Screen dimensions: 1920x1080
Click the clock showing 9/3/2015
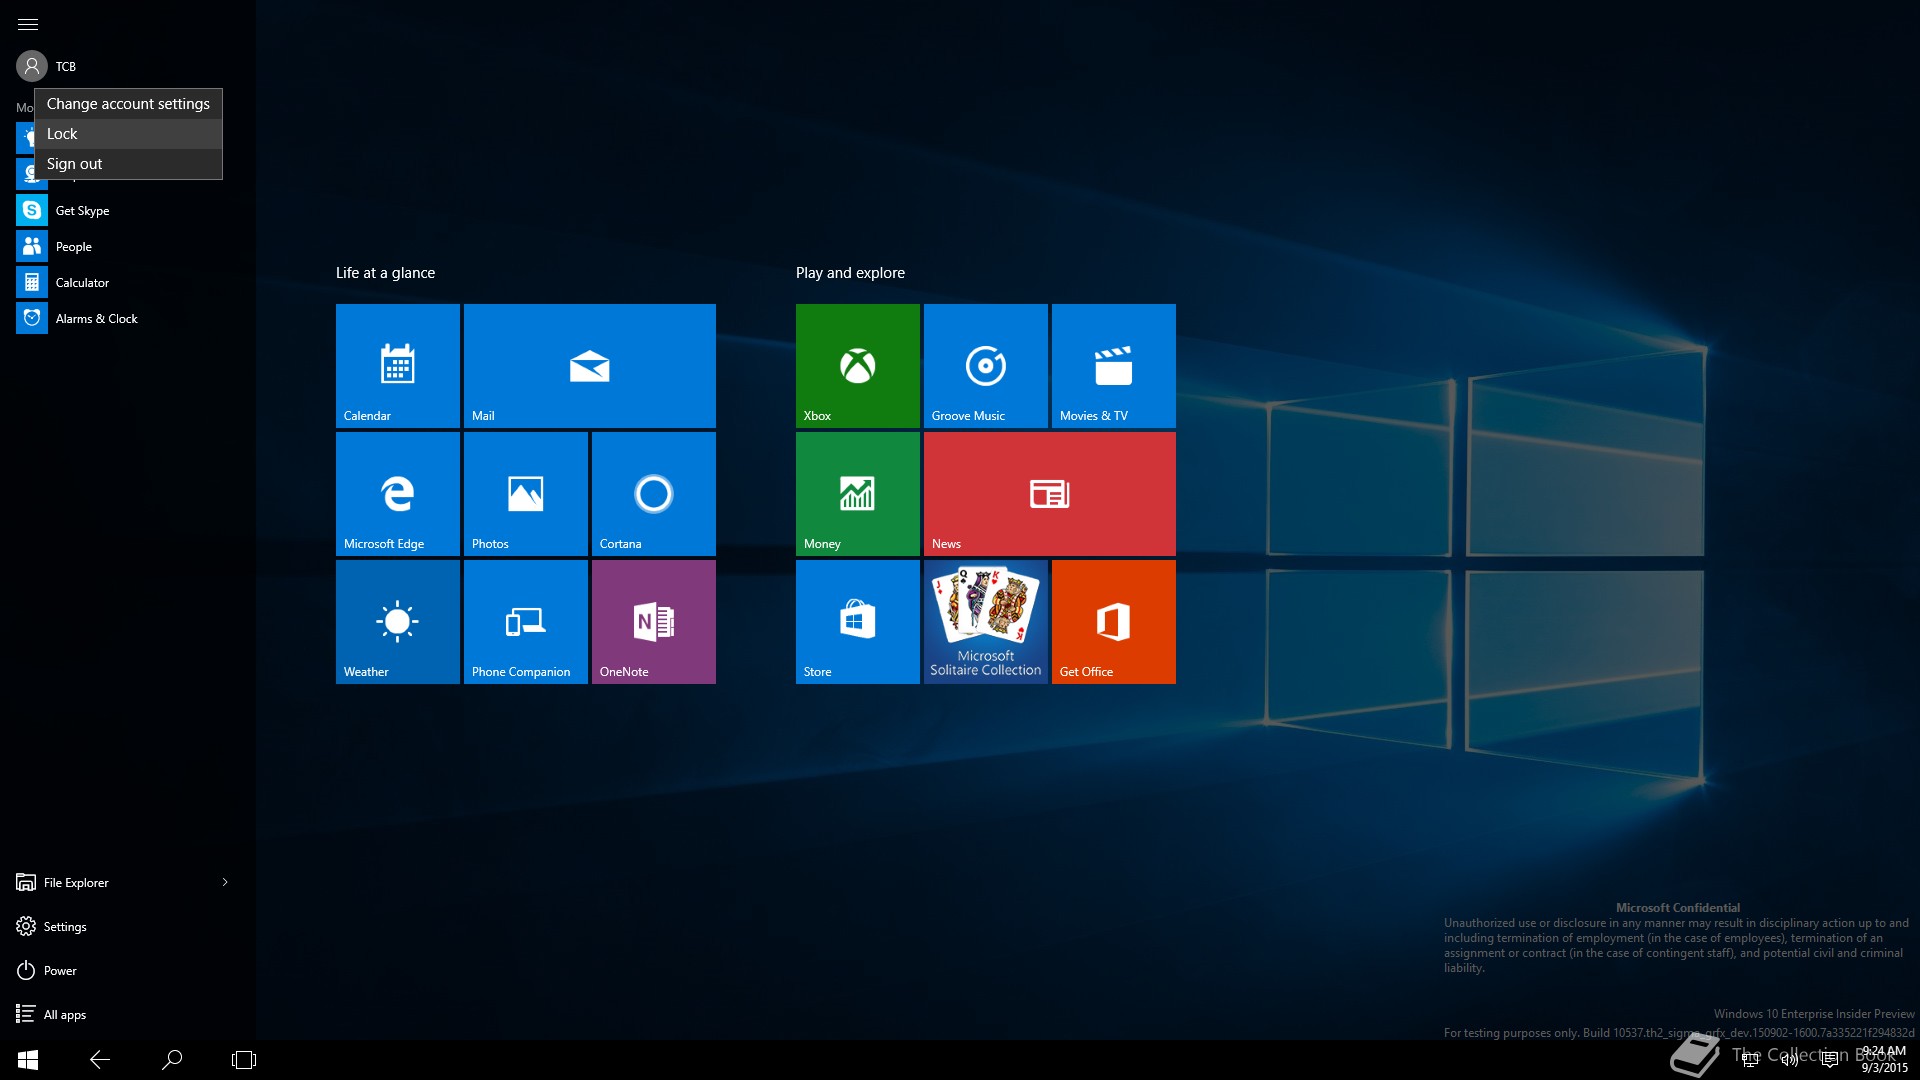(x=1884, y=1060)
